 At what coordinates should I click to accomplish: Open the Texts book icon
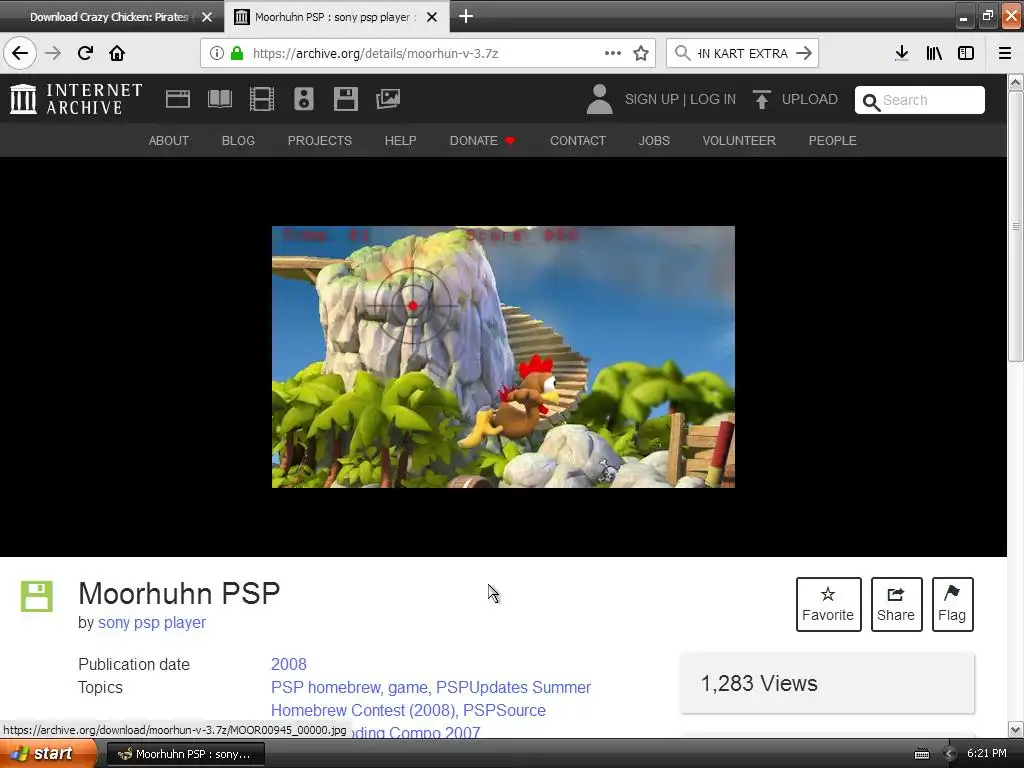point(219,99)
